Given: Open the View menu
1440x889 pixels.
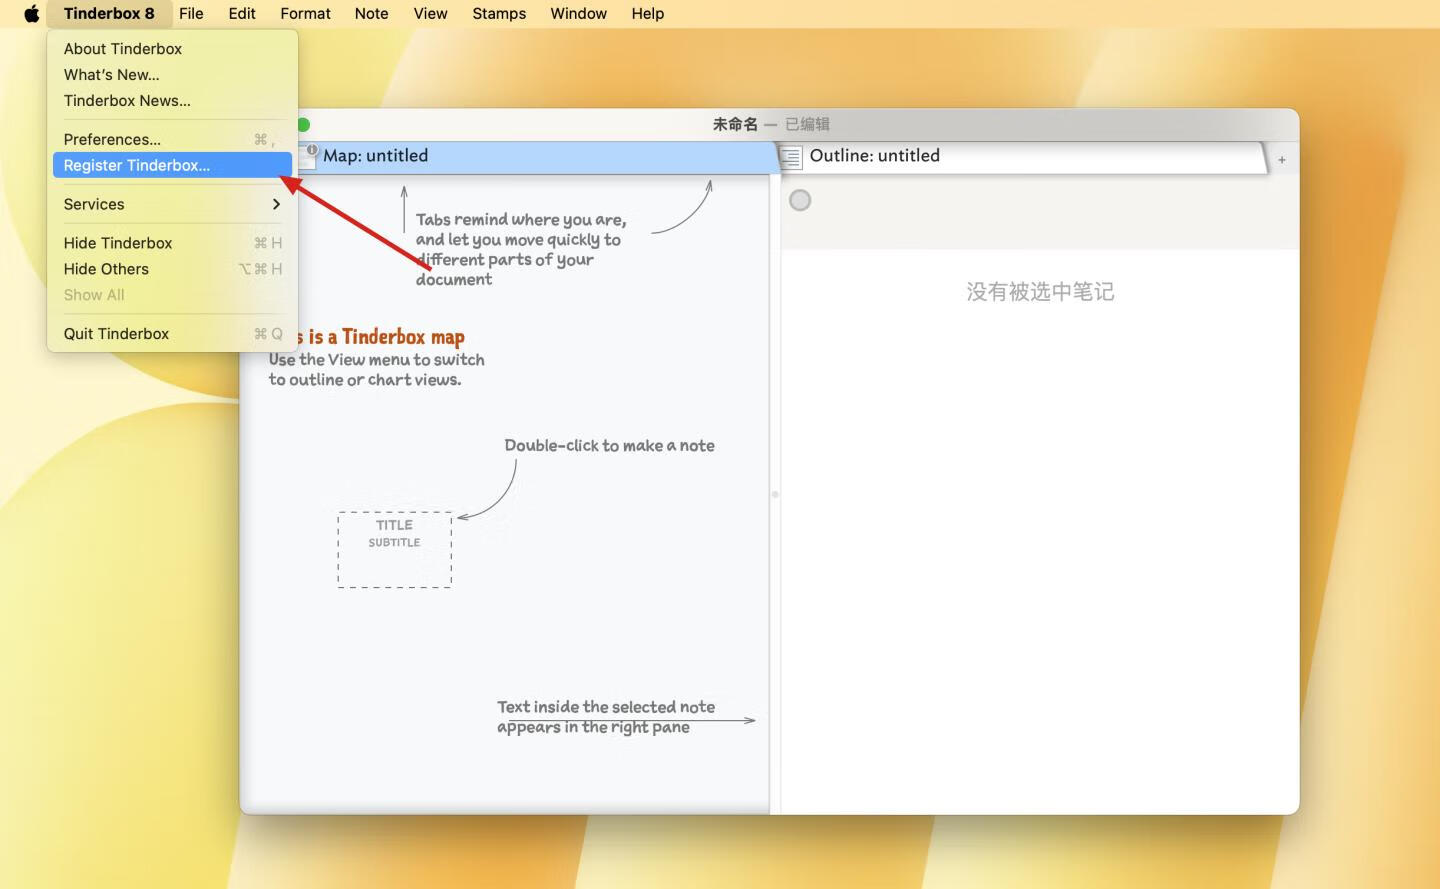Looking at the screenshot, I should (x=430, y=13).
